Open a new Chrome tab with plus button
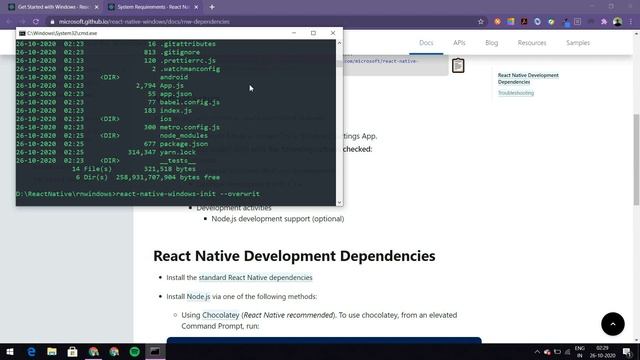The image size is (640, 360). [x=212, y=7]
